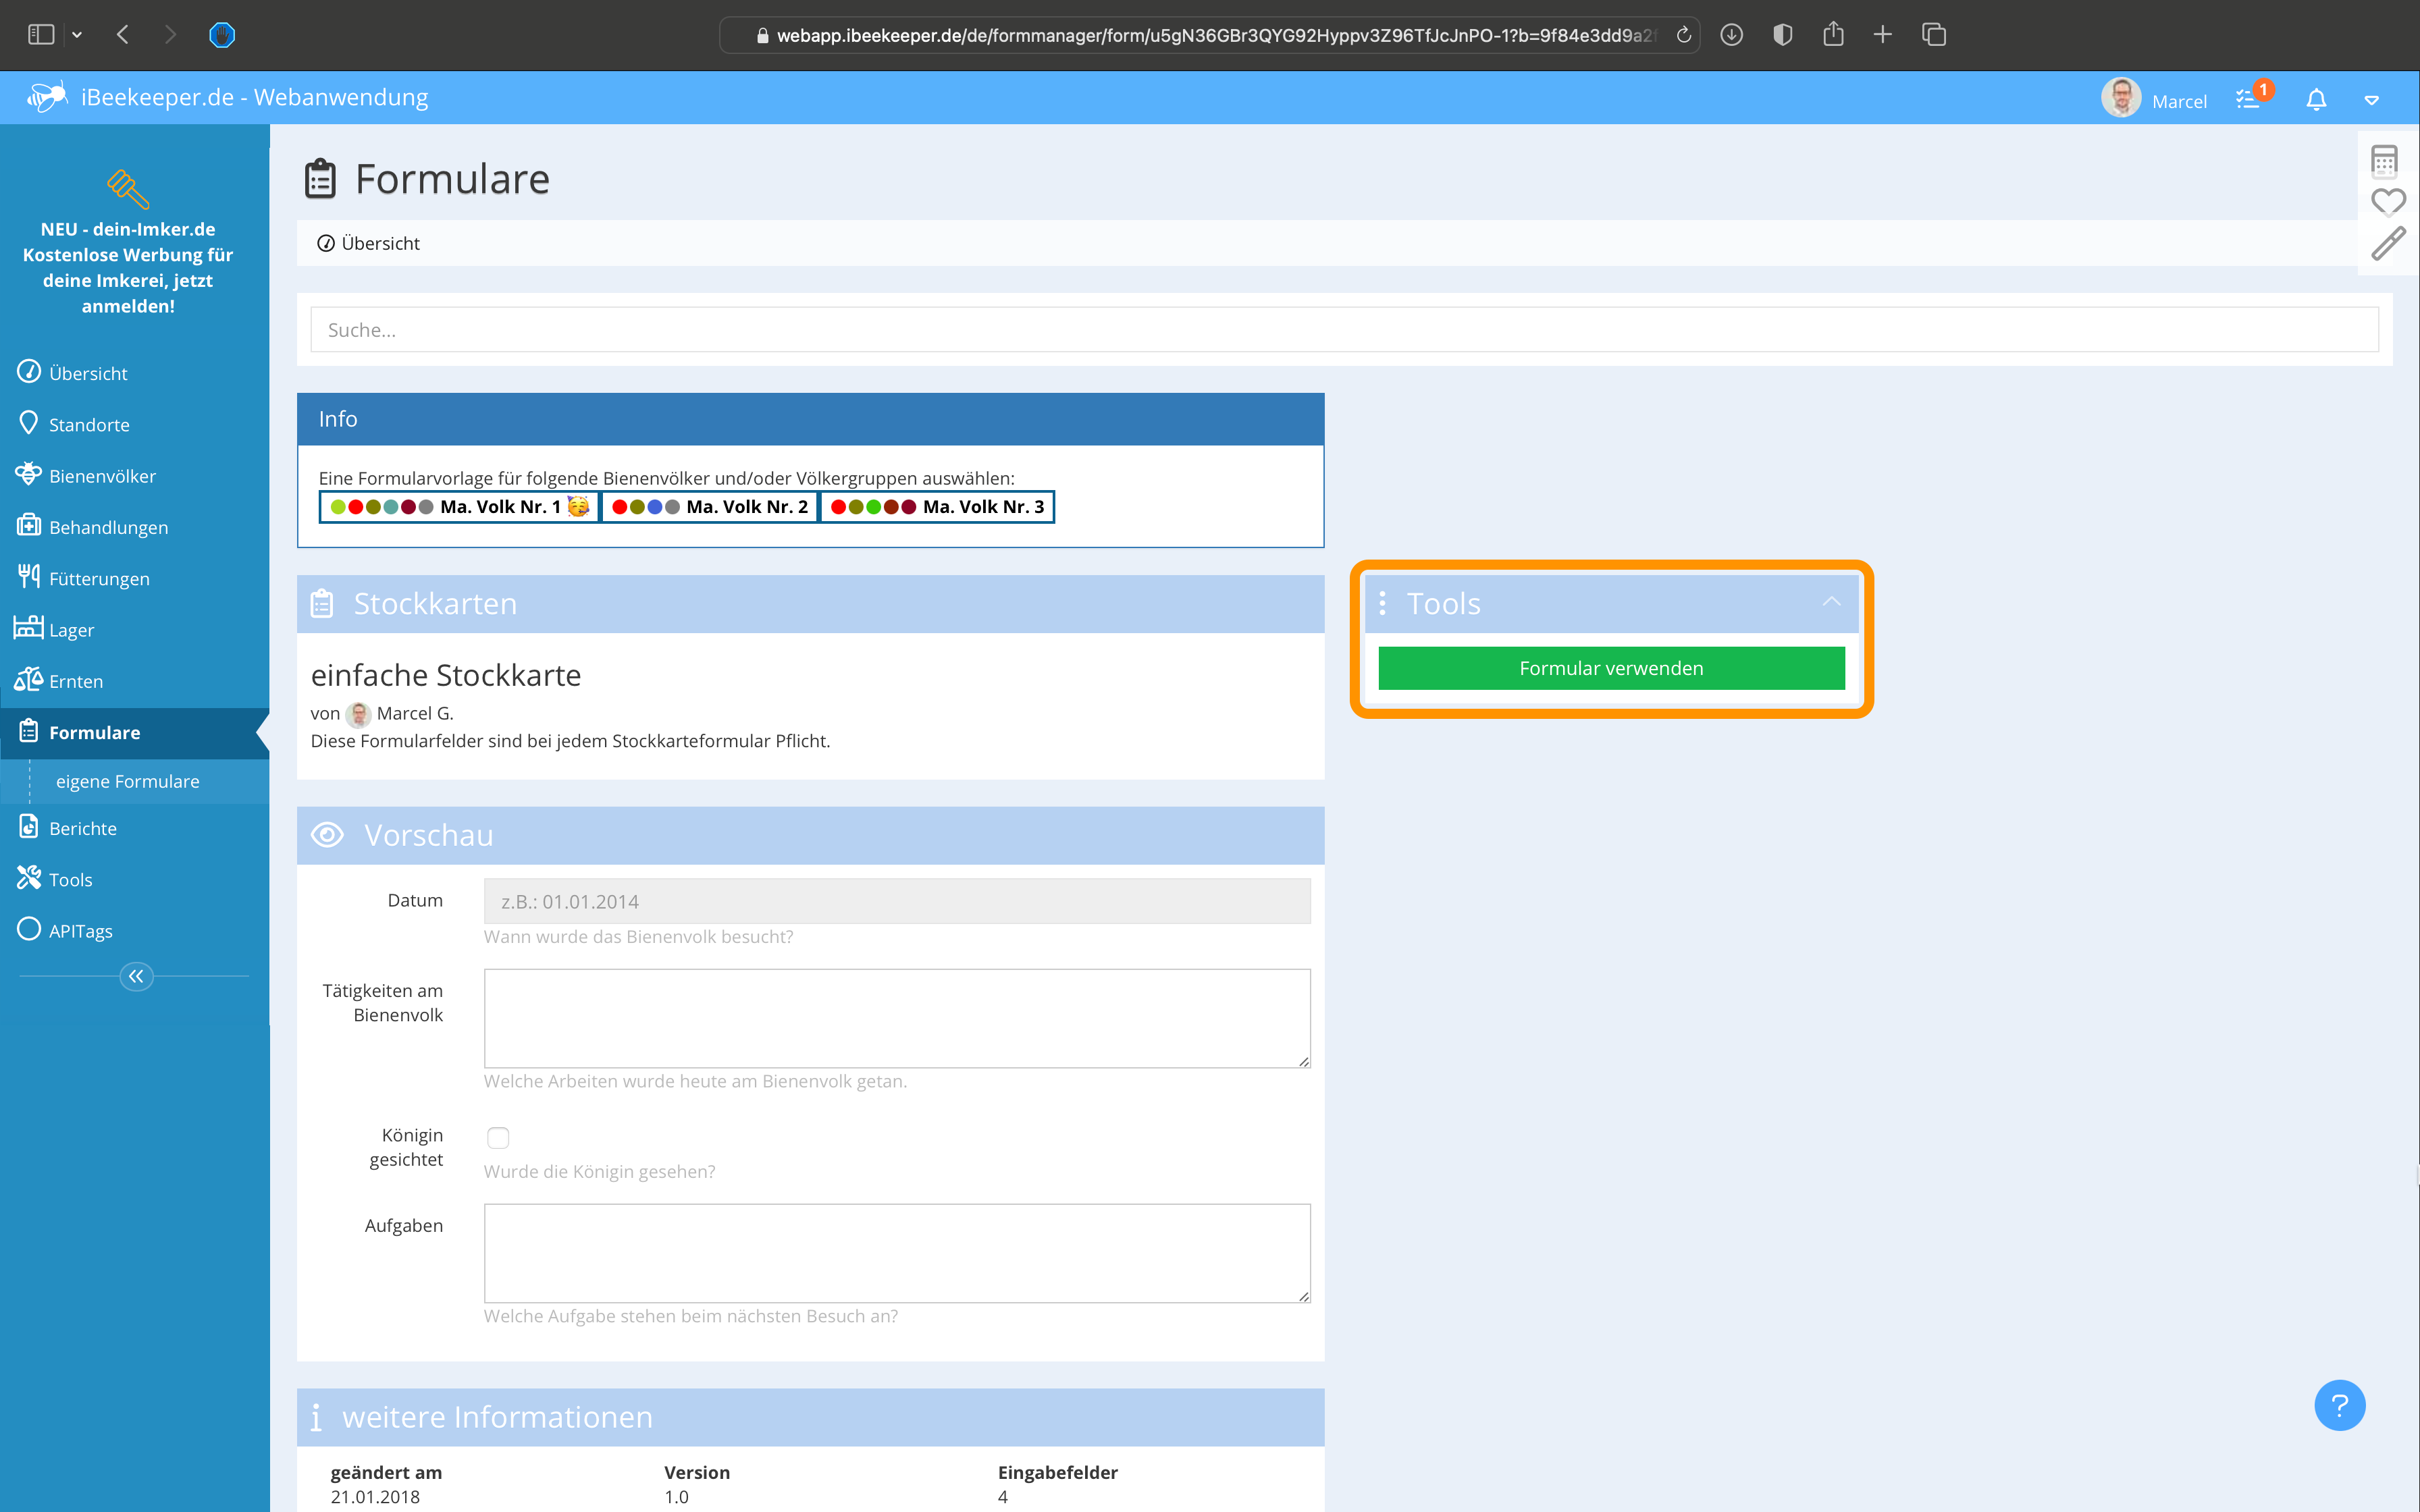The height and width of the screenshot is (1512, 2420).
Task: Select Ma. Volk Nr. 2 colony
Action: tap(709, 507)
